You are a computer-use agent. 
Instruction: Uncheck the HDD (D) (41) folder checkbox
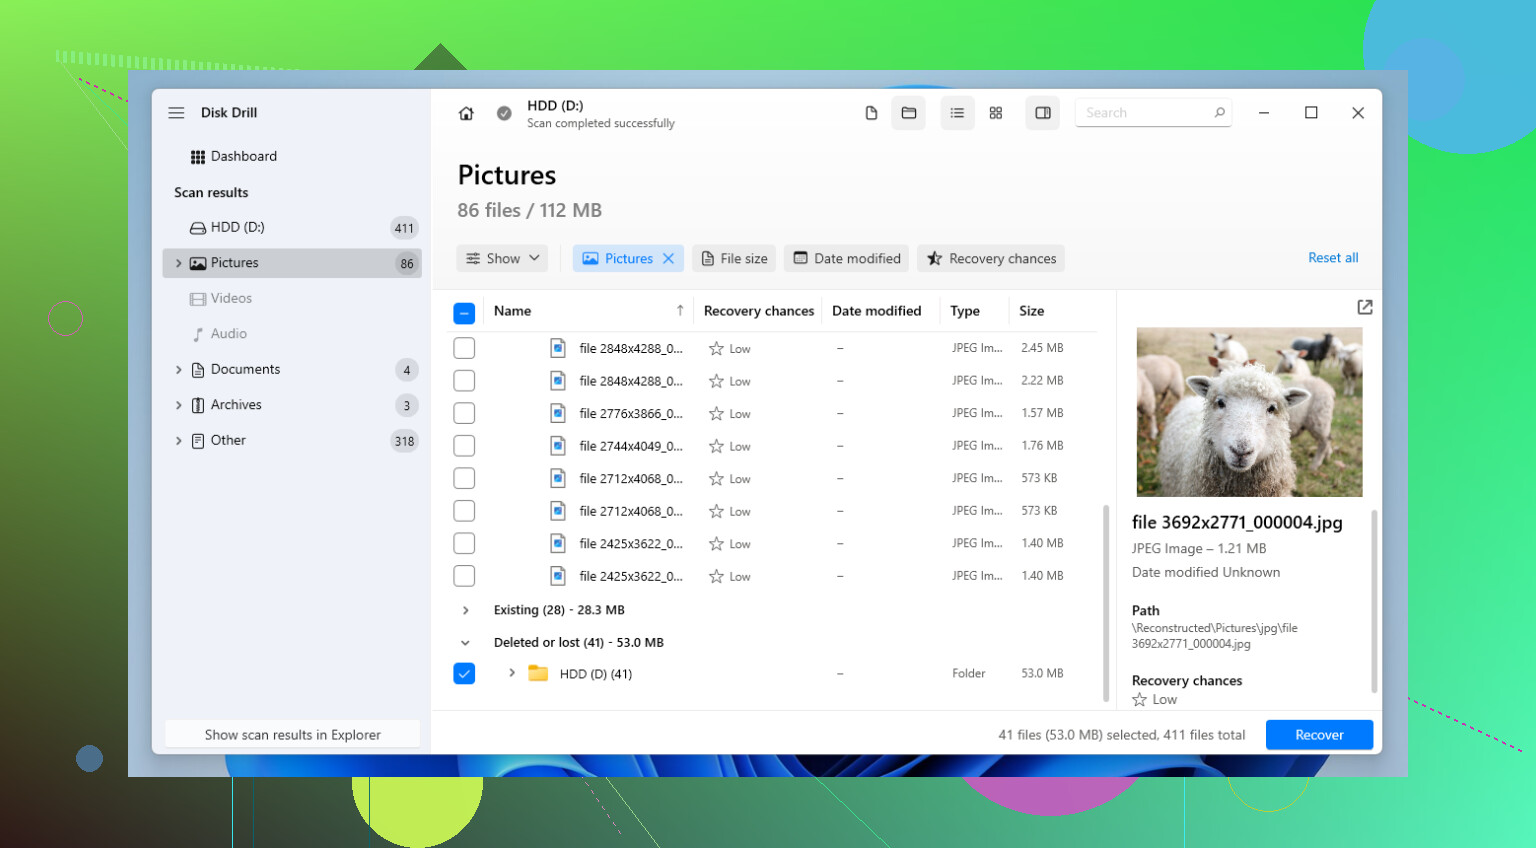[464, 673]
